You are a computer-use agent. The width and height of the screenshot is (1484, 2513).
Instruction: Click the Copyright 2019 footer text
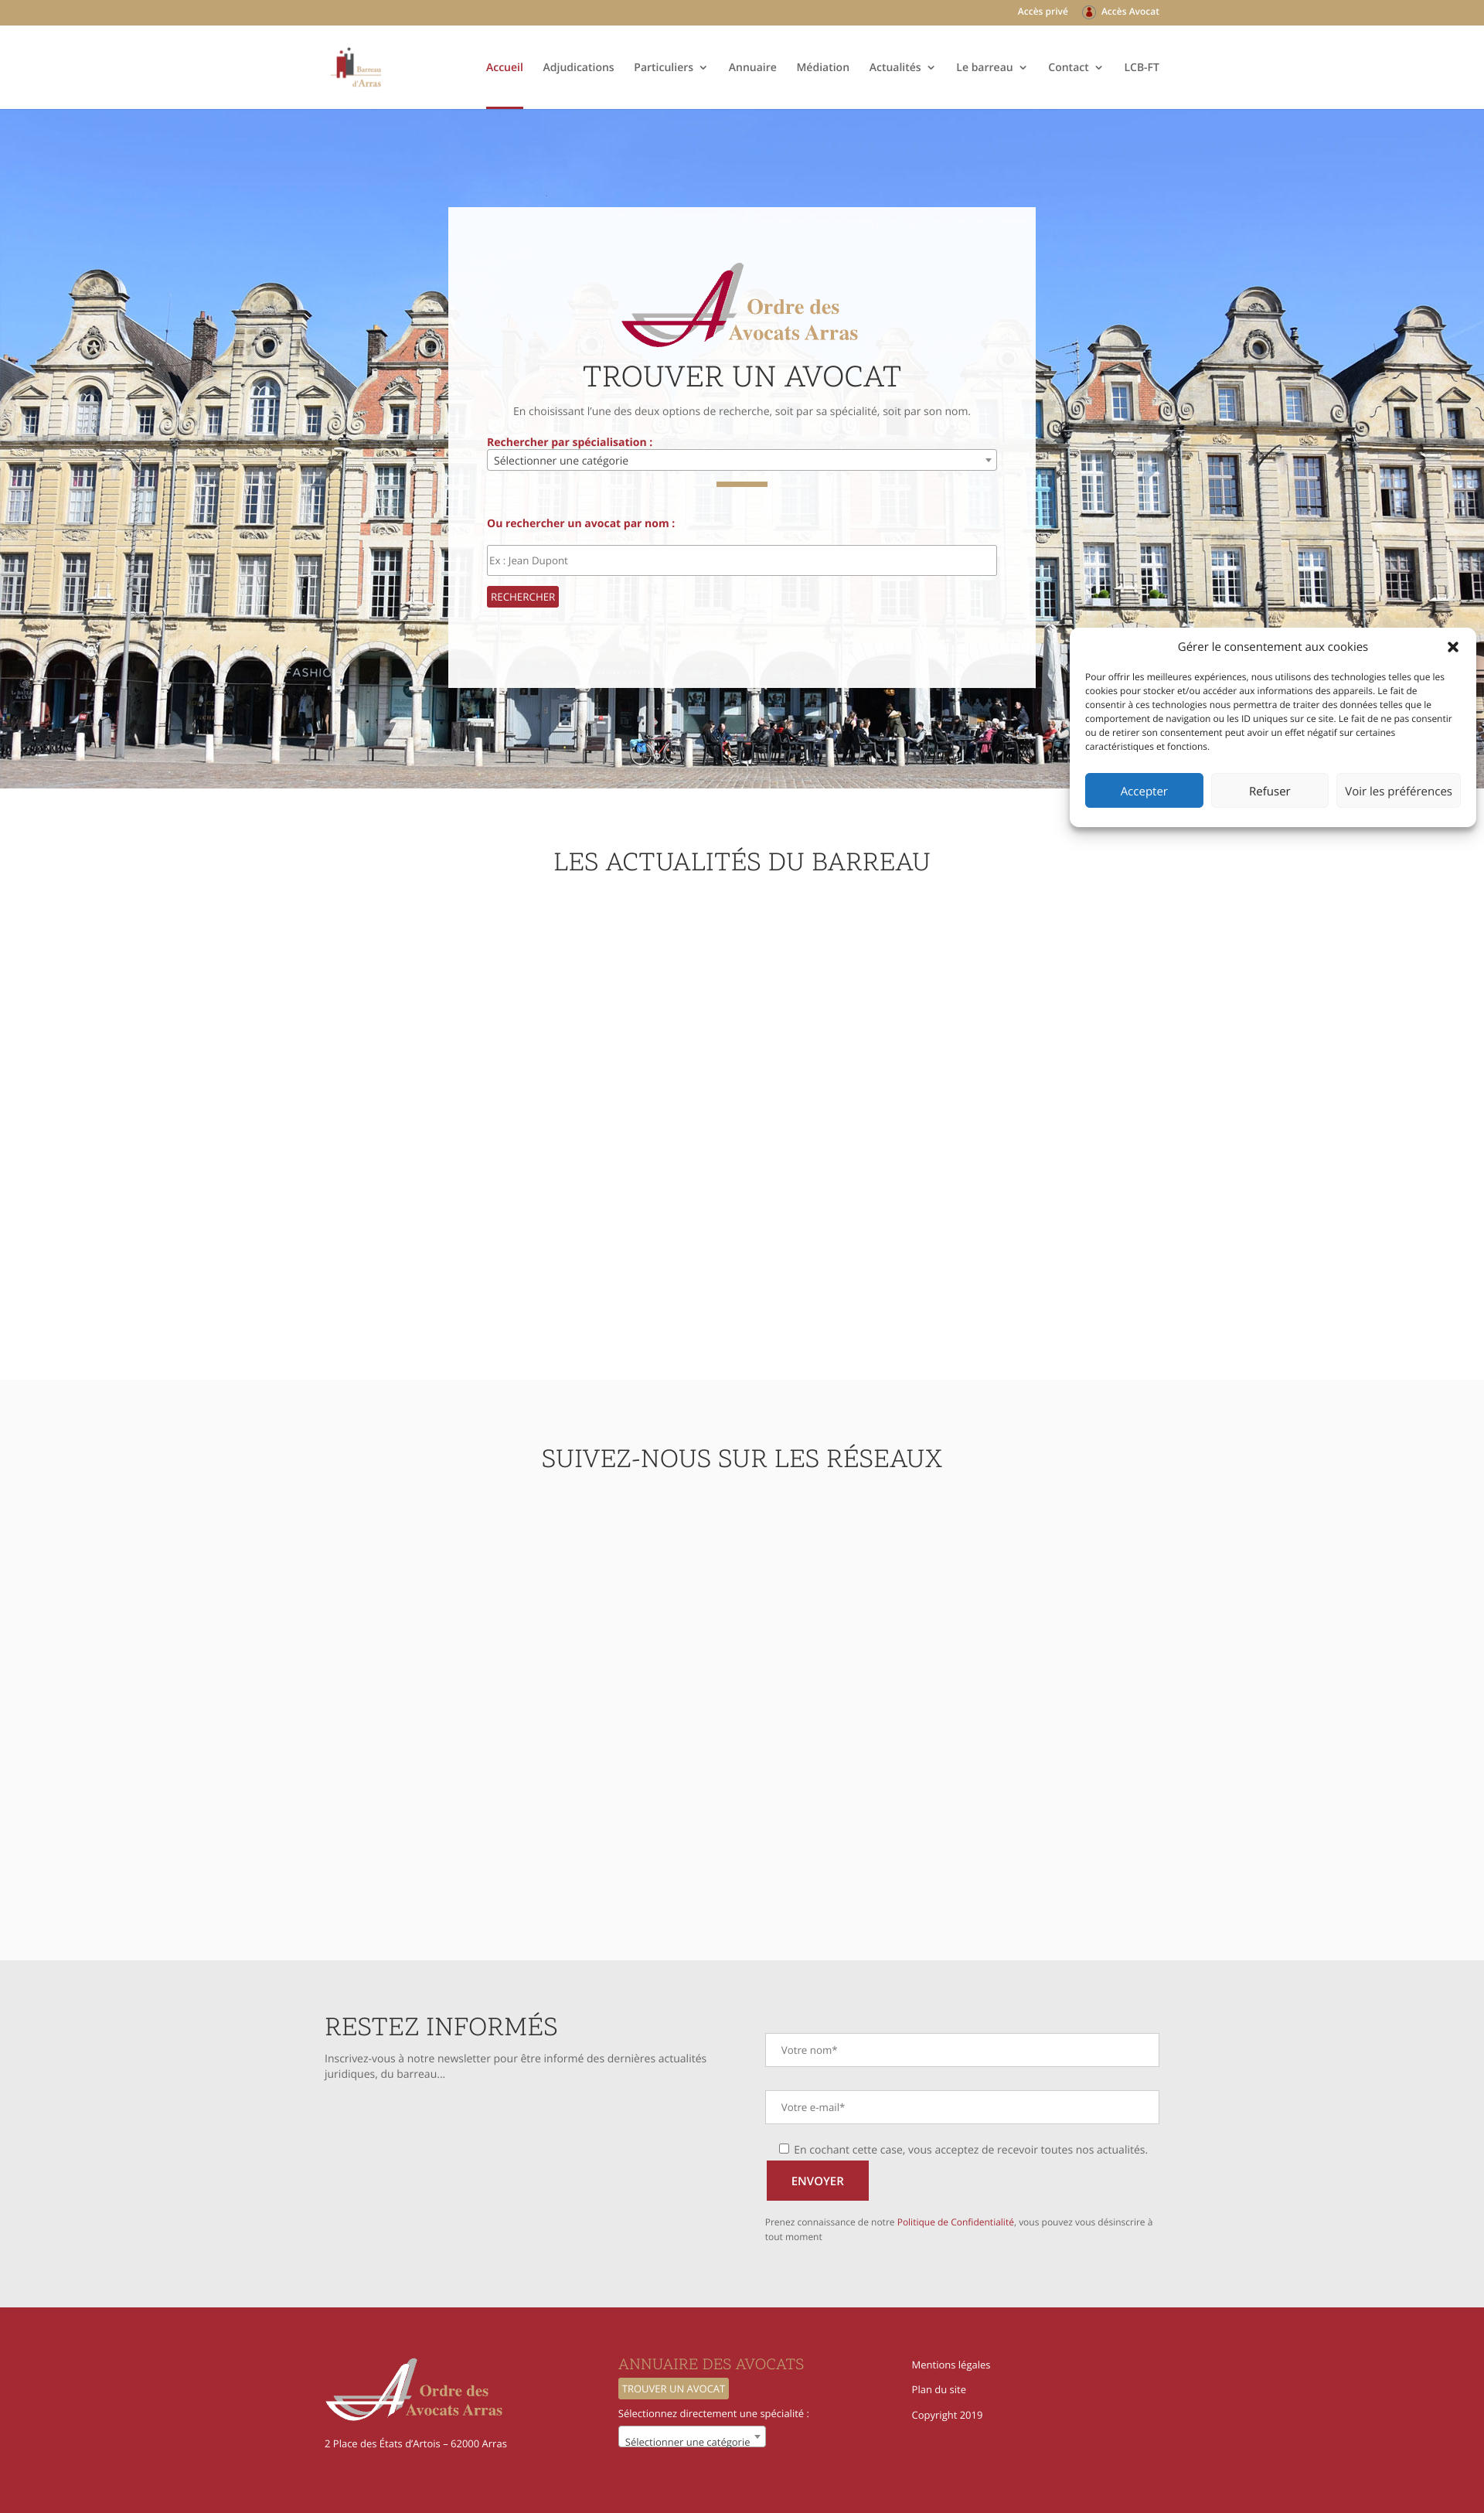946,2414
